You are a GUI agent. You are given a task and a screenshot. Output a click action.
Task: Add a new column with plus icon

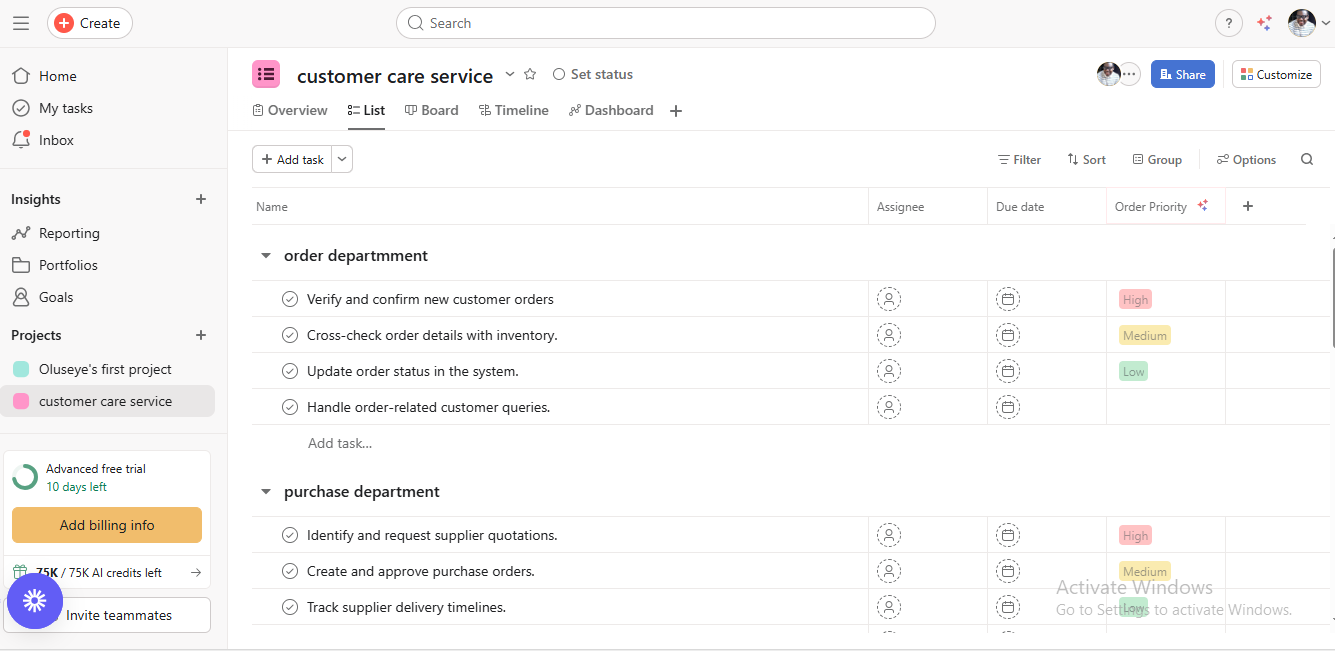(x=1247, y=206)
